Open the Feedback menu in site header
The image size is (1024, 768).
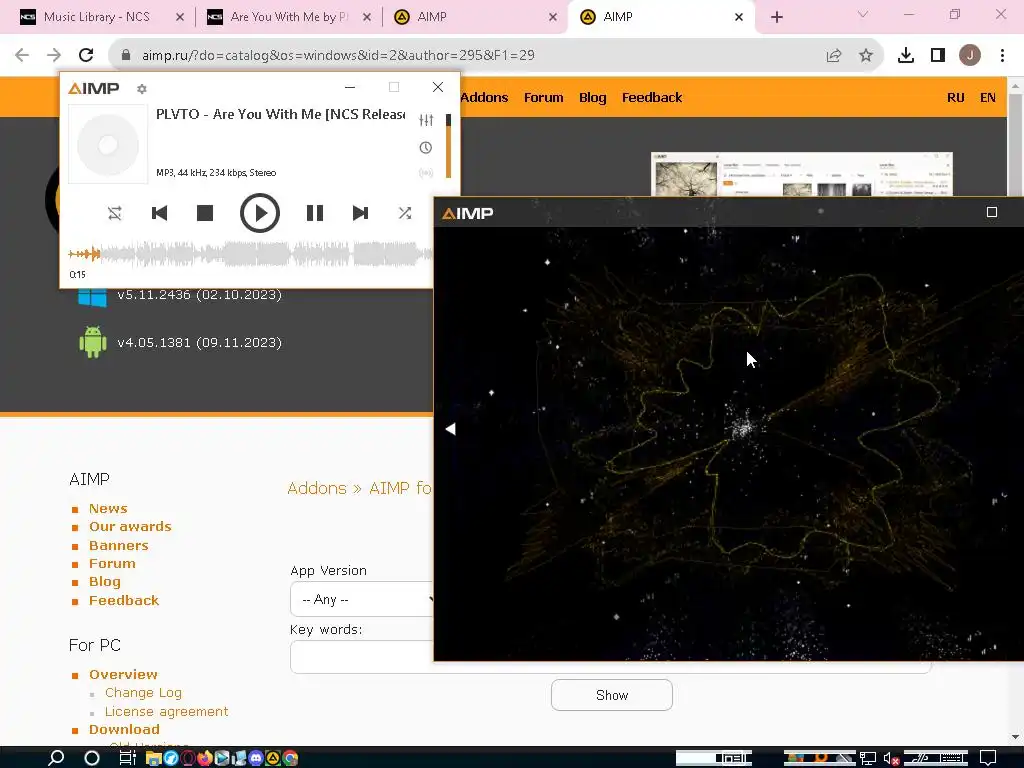(652, 97)
